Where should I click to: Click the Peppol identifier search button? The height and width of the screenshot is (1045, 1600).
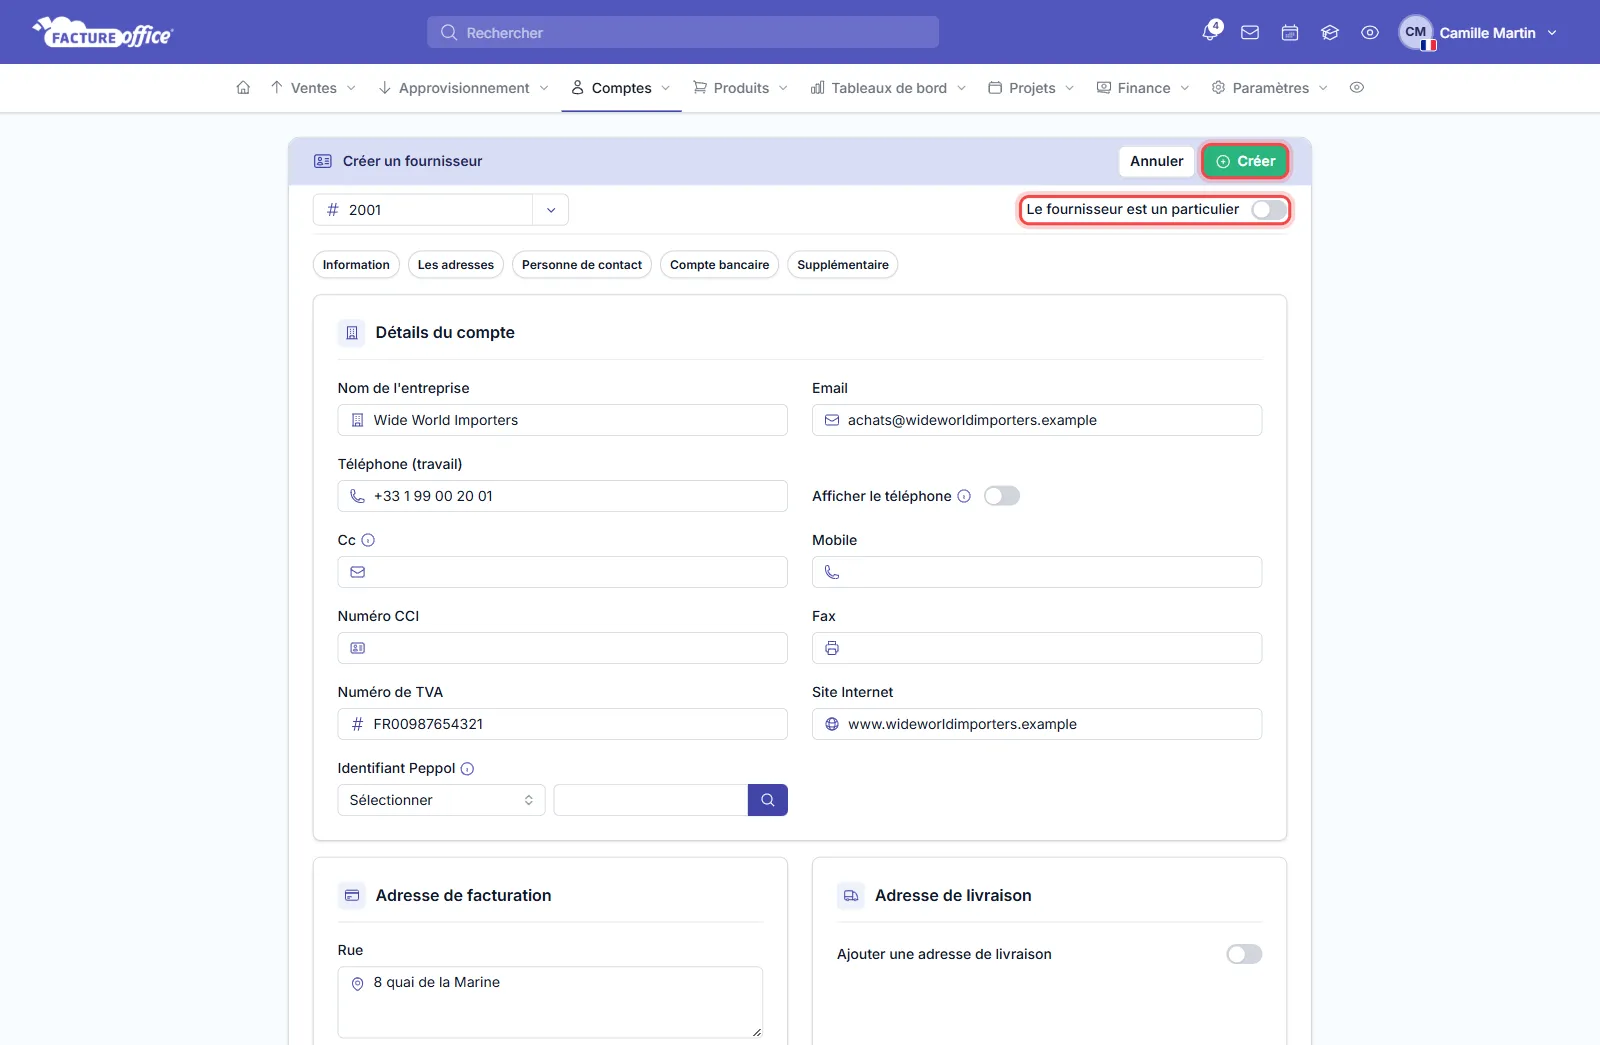(x=768, y=800)
